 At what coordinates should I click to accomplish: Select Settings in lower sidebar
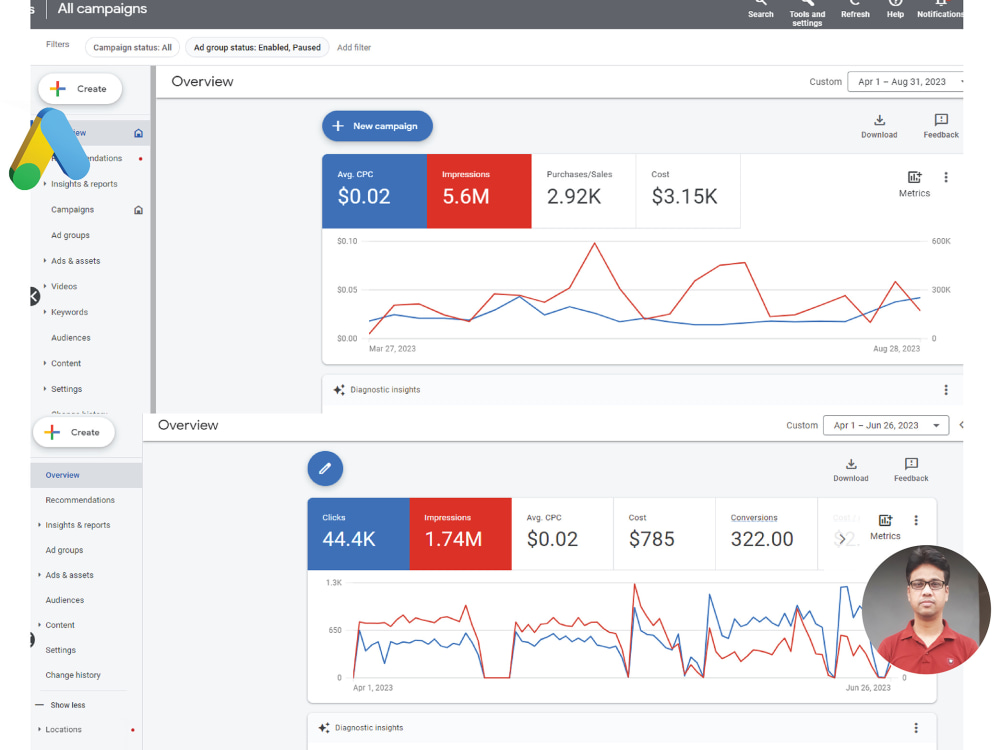(x=61, y=650)
